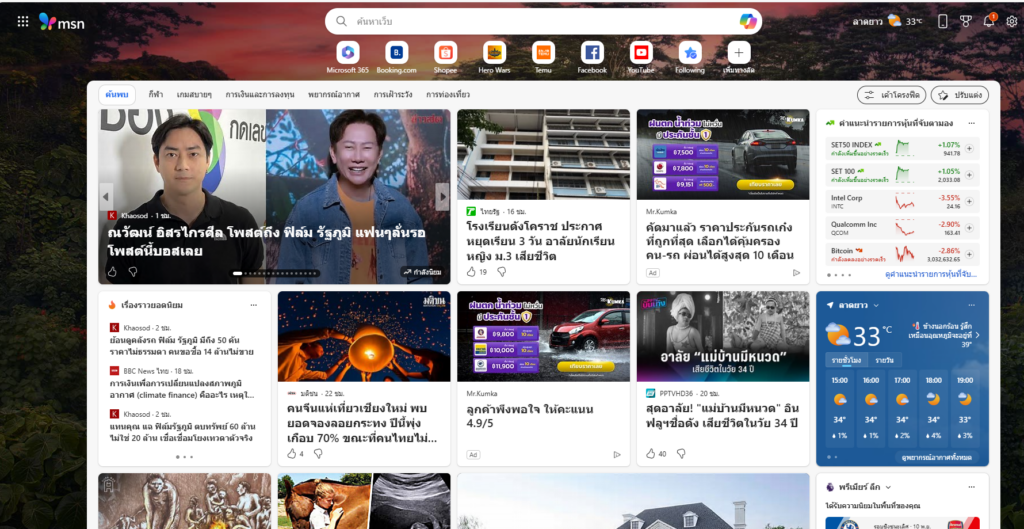Open the more options menu on trending stories card
Viewport: 1024px width, 529px height.
click(254, 305)
